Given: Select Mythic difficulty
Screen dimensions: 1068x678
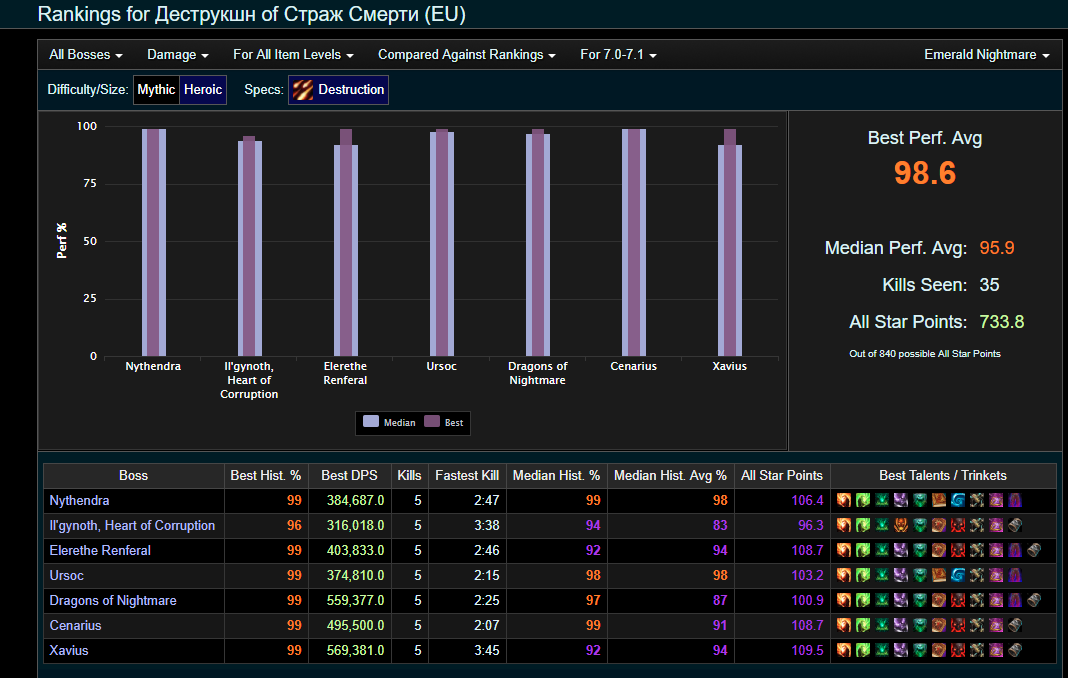Looking at the screenshot, I should coord(156,89).
